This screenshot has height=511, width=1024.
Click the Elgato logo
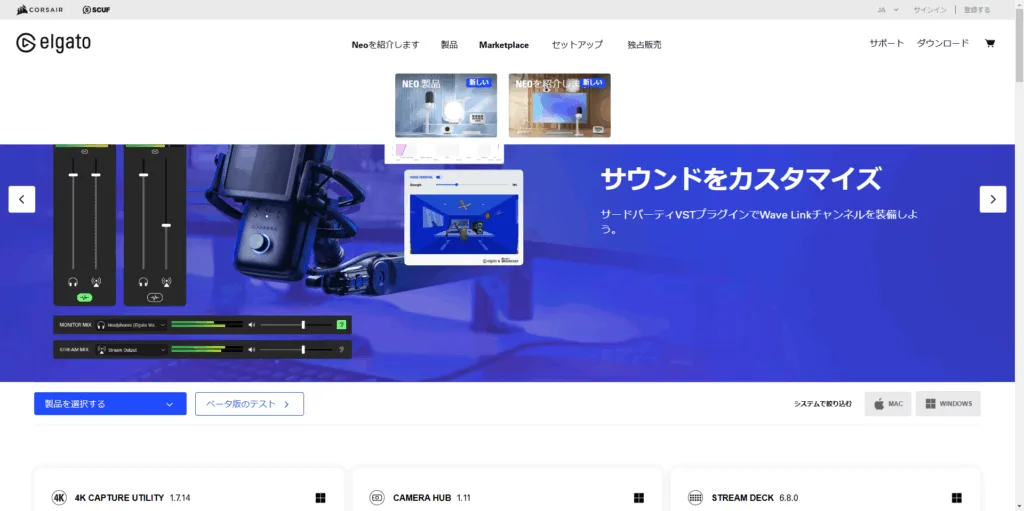(54, 43)
